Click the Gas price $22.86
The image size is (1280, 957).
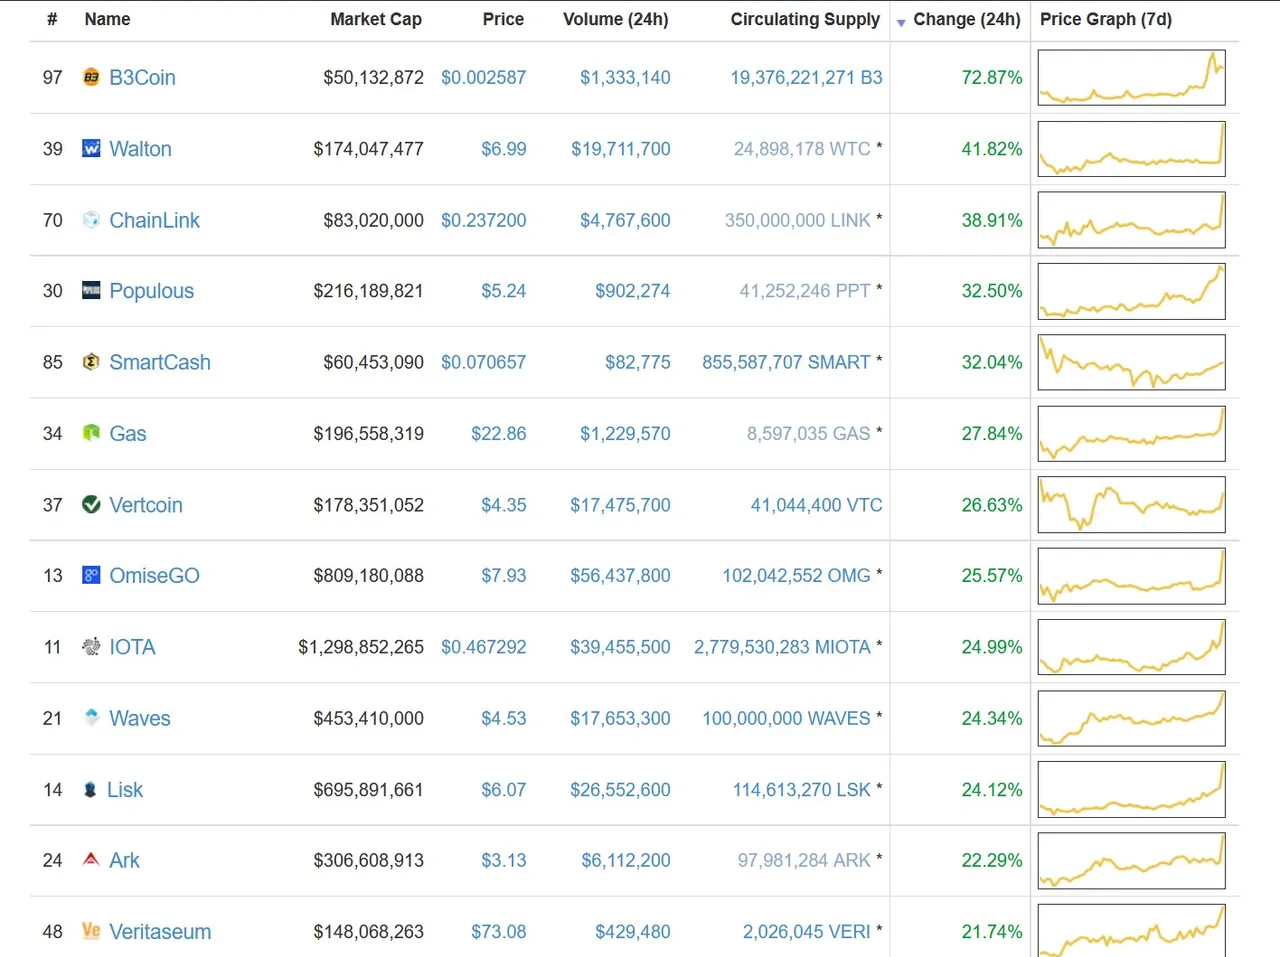[x=498, y=433]
